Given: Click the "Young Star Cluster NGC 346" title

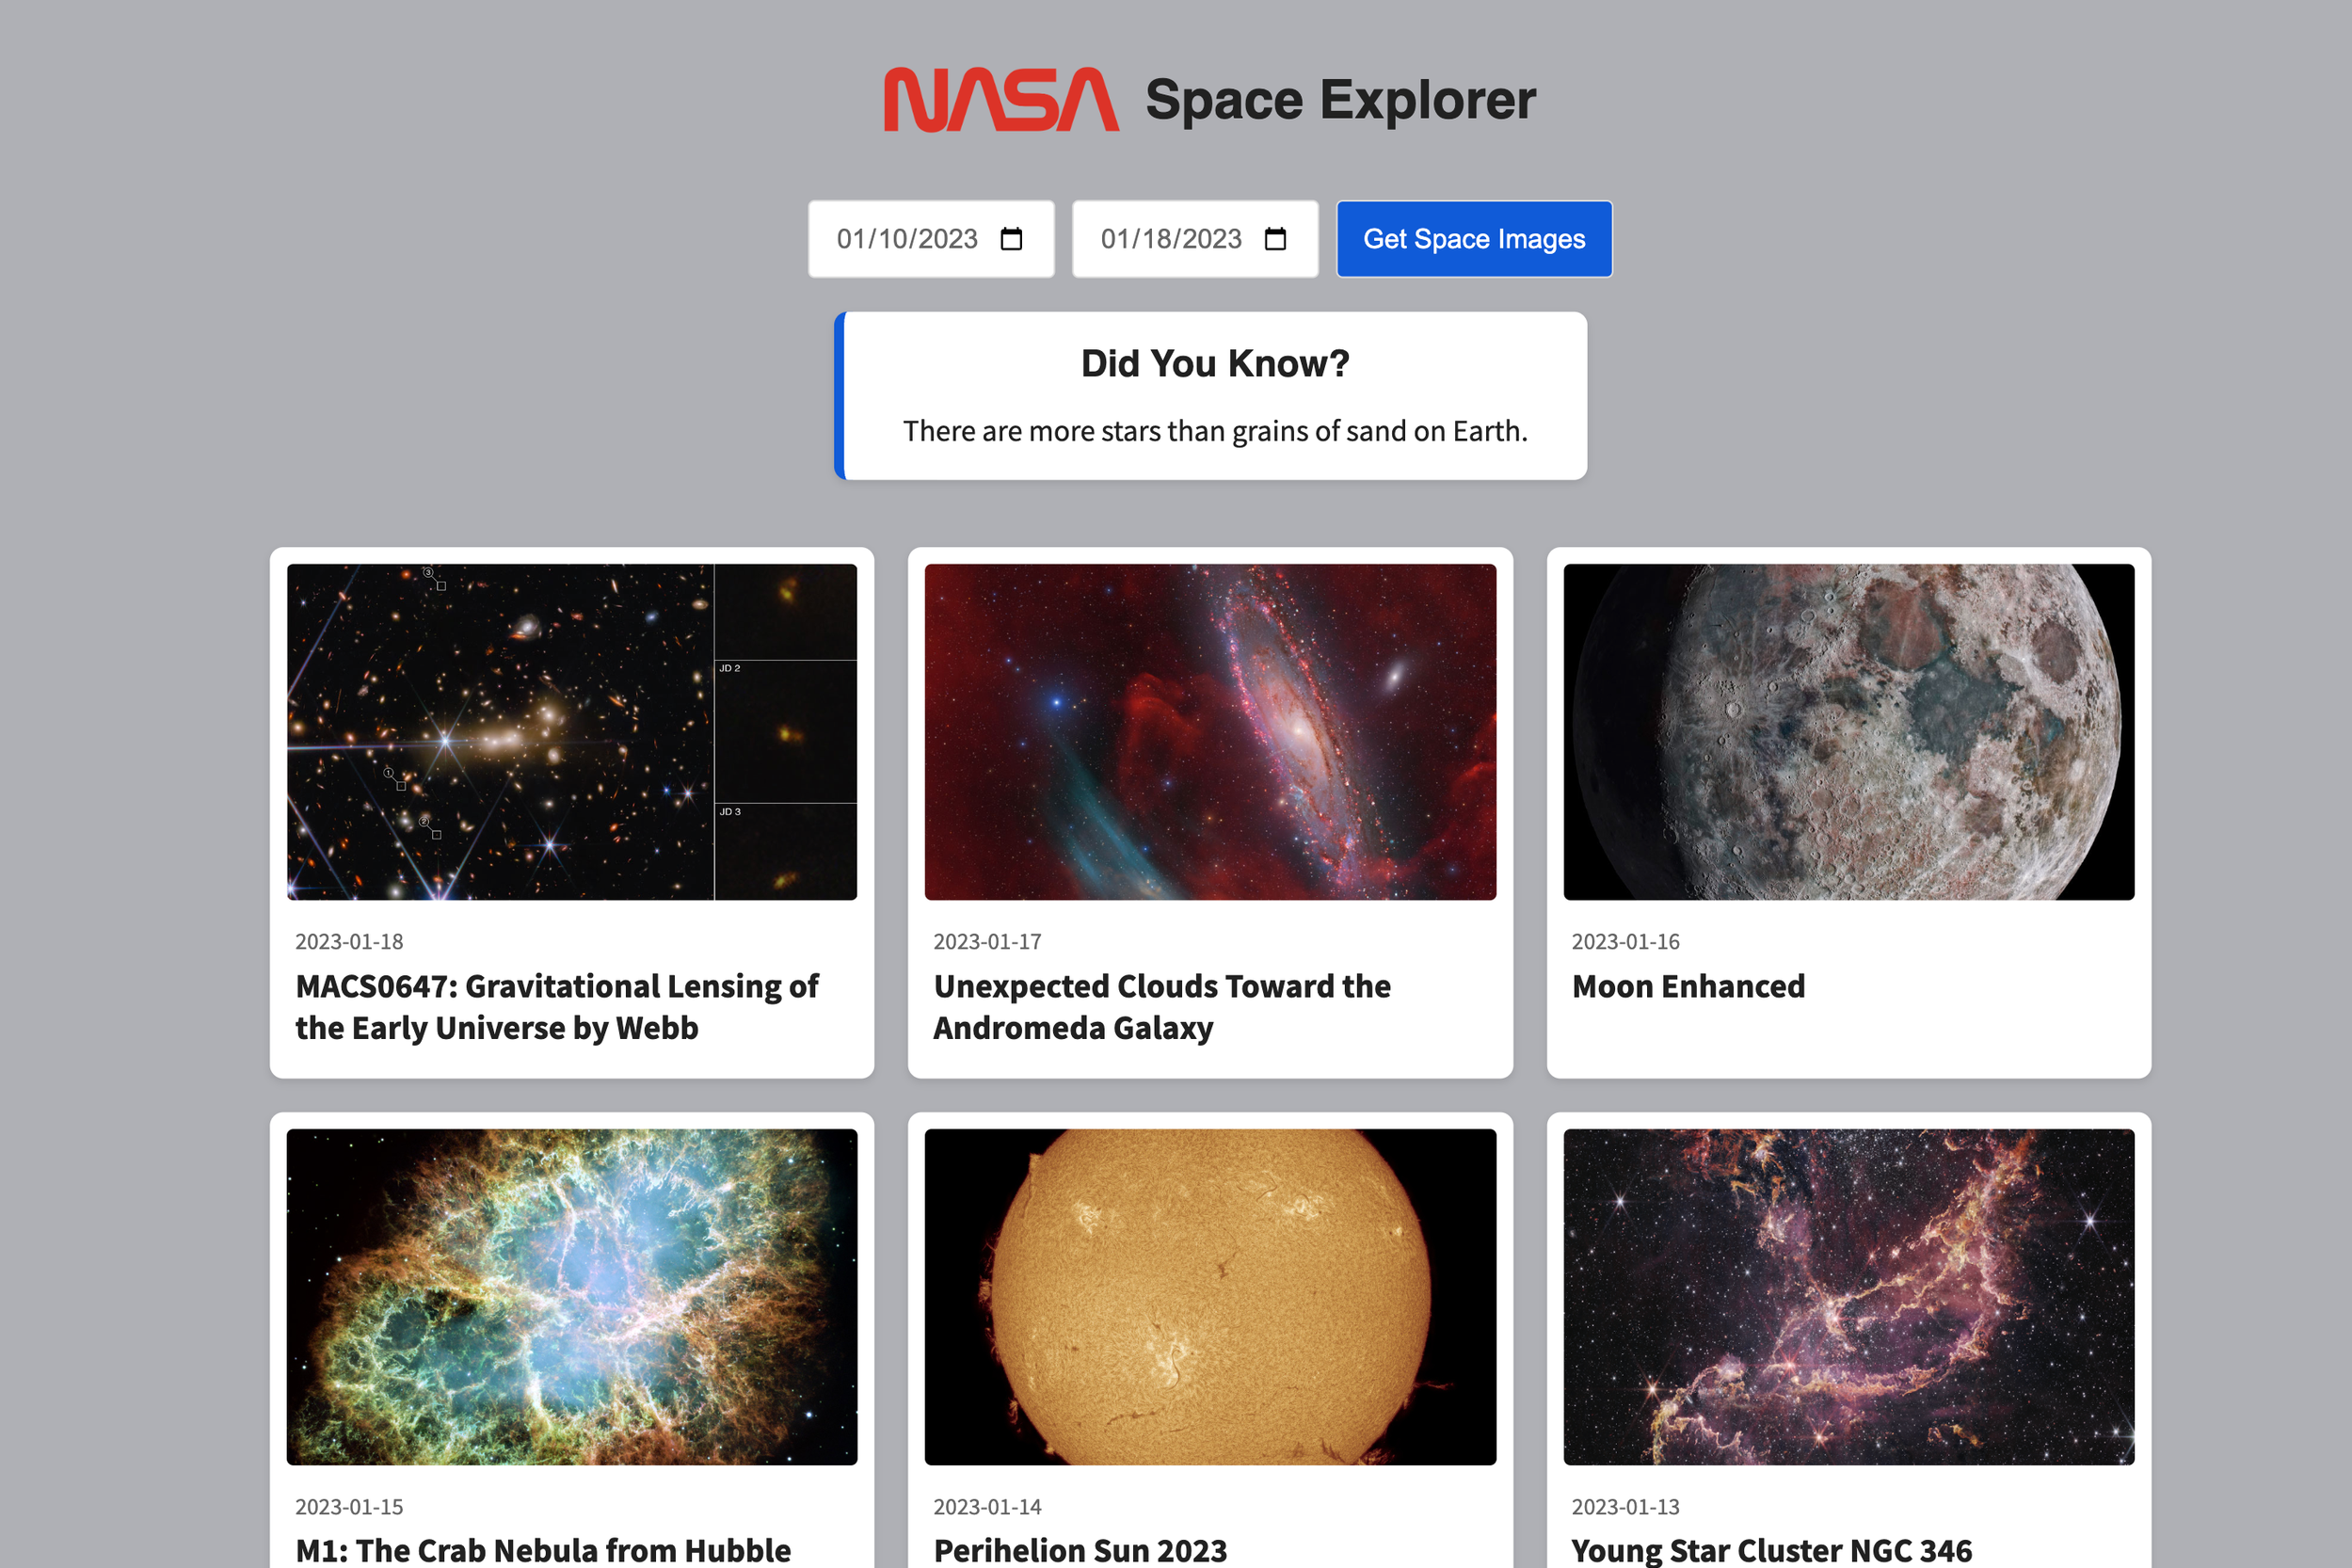Looking at the screenshot, I should click(1772, 1550).
